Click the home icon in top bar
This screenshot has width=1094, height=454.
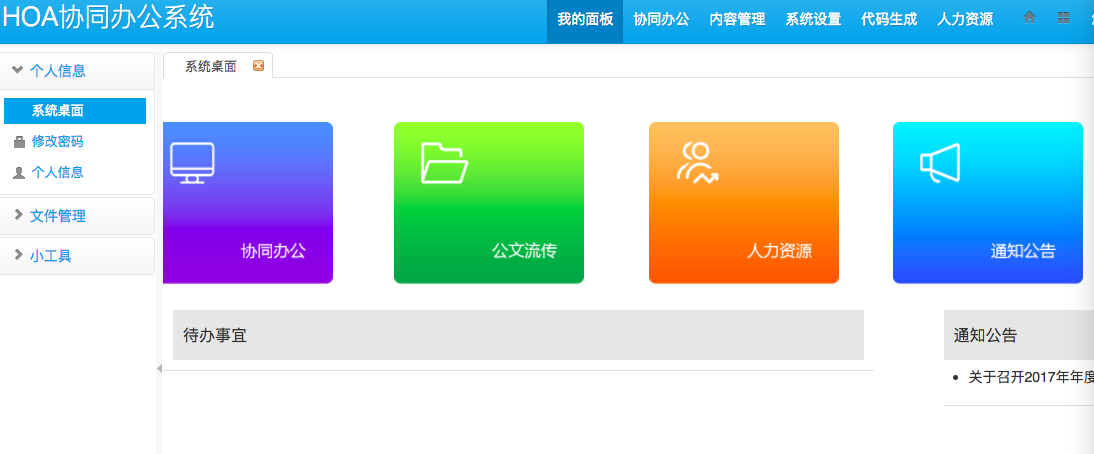(1029, 18)
